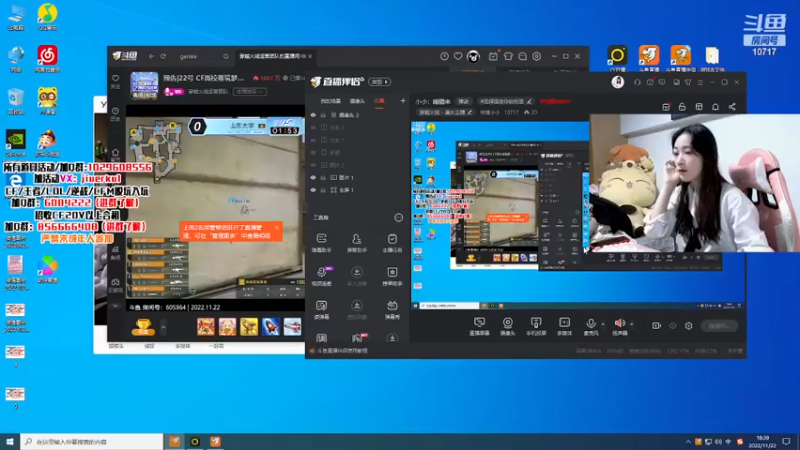Add a 摄像头 source from bottom toolbar
This screenshot has width=800, height=450.
(x=508, y=326)
